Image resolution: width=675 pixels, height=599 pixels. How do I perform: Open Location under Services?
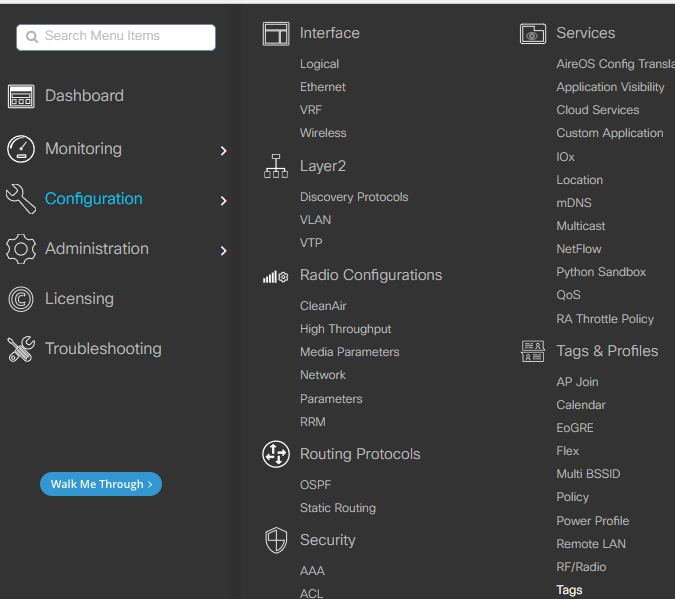(580, 180)
